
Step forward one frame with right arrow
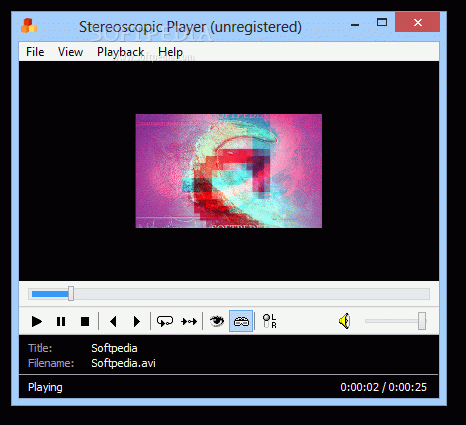click(137, 321)
